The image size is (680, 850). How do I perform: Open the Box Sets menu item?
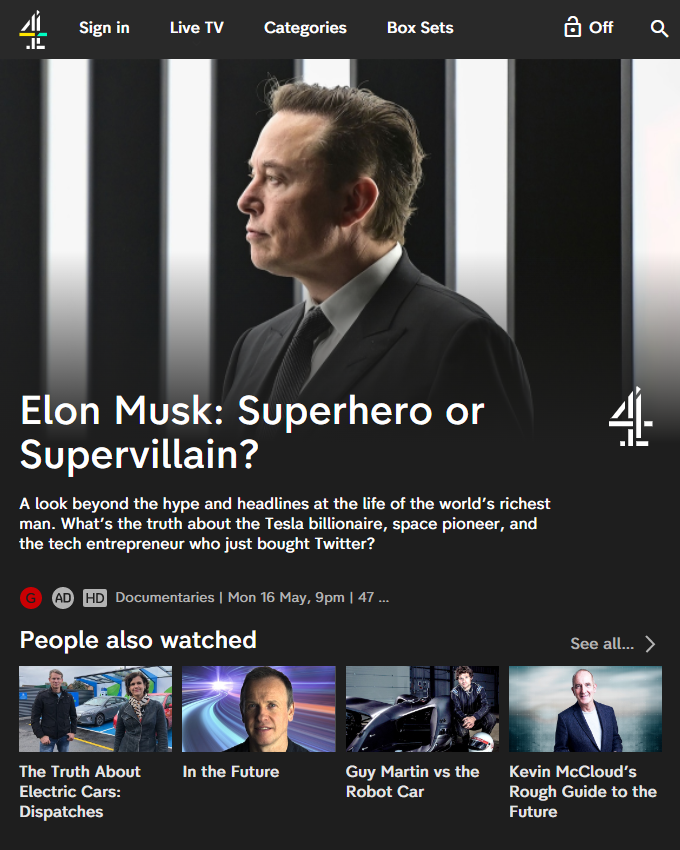tap(420, 28)
